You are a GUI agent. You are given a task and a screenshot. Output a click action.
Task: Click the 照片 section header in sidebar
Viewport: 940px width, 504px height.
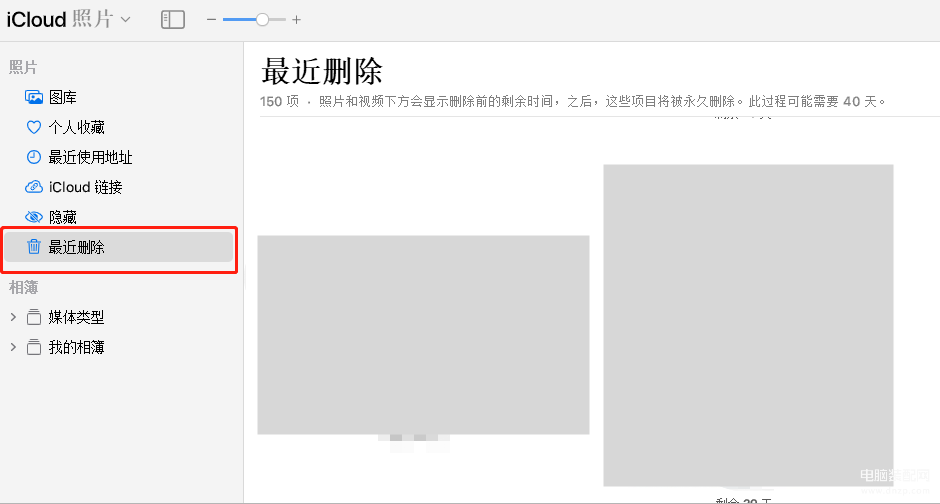[23, 67]
